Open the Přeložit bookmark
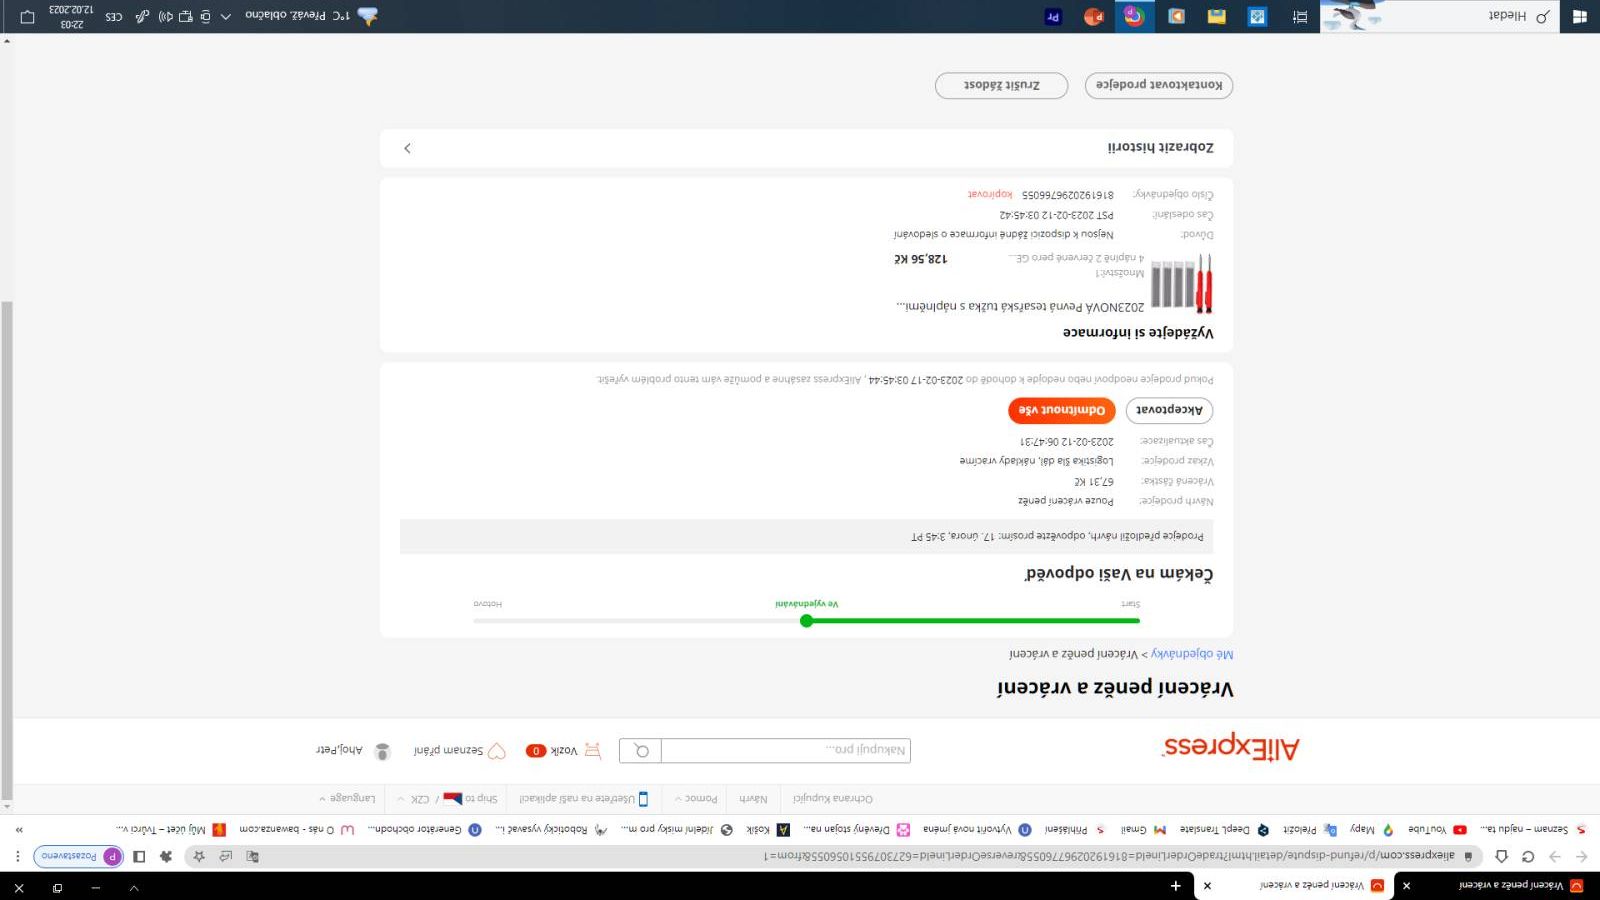 [x=1309, y=829]
